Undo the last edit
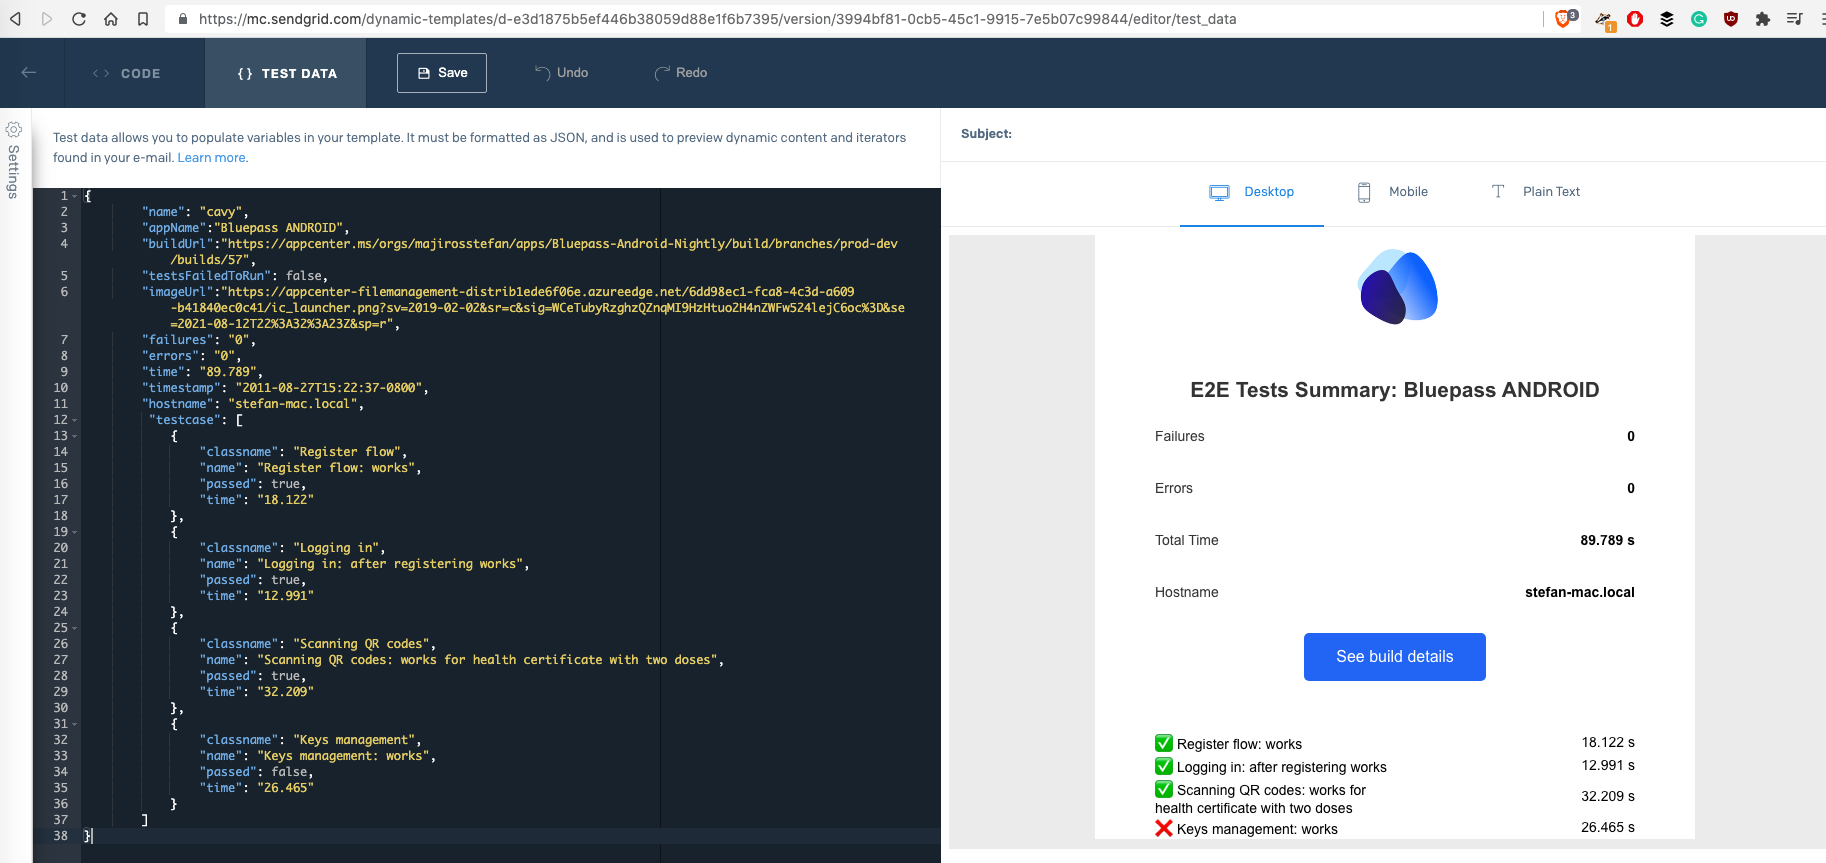1826x863 pixels. coord(562,73)
